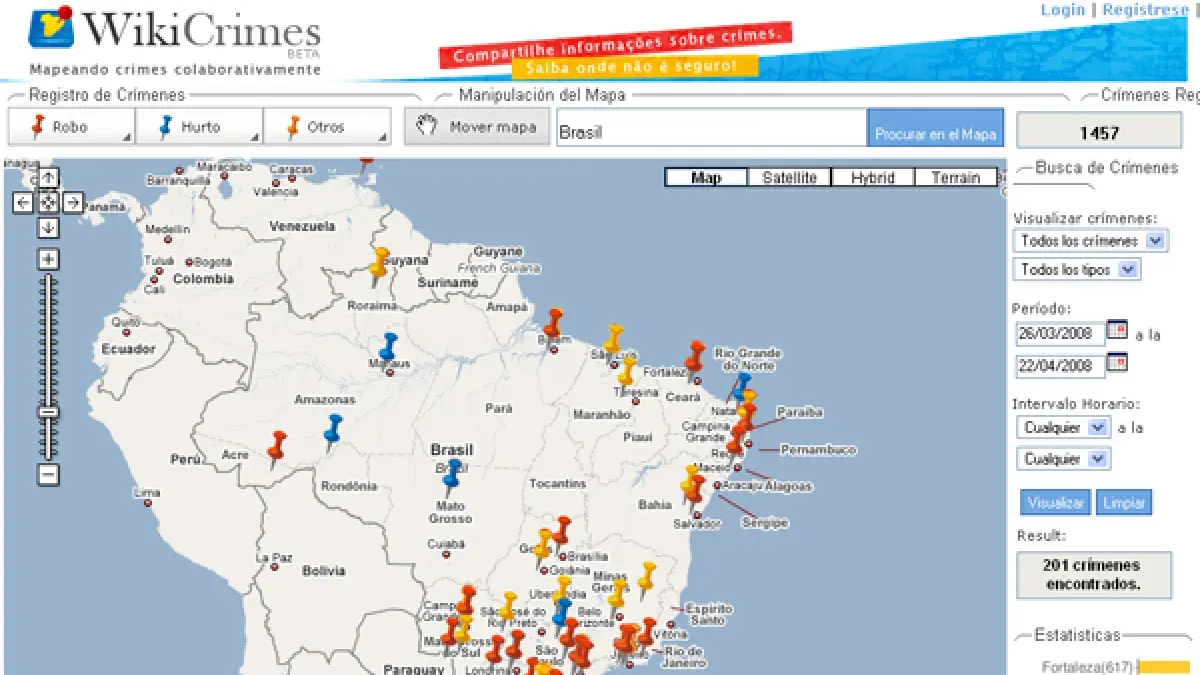Select the Robo crime type button
Image resolution: width=1200 pixels, height=675 pixels.
[72, 127]
